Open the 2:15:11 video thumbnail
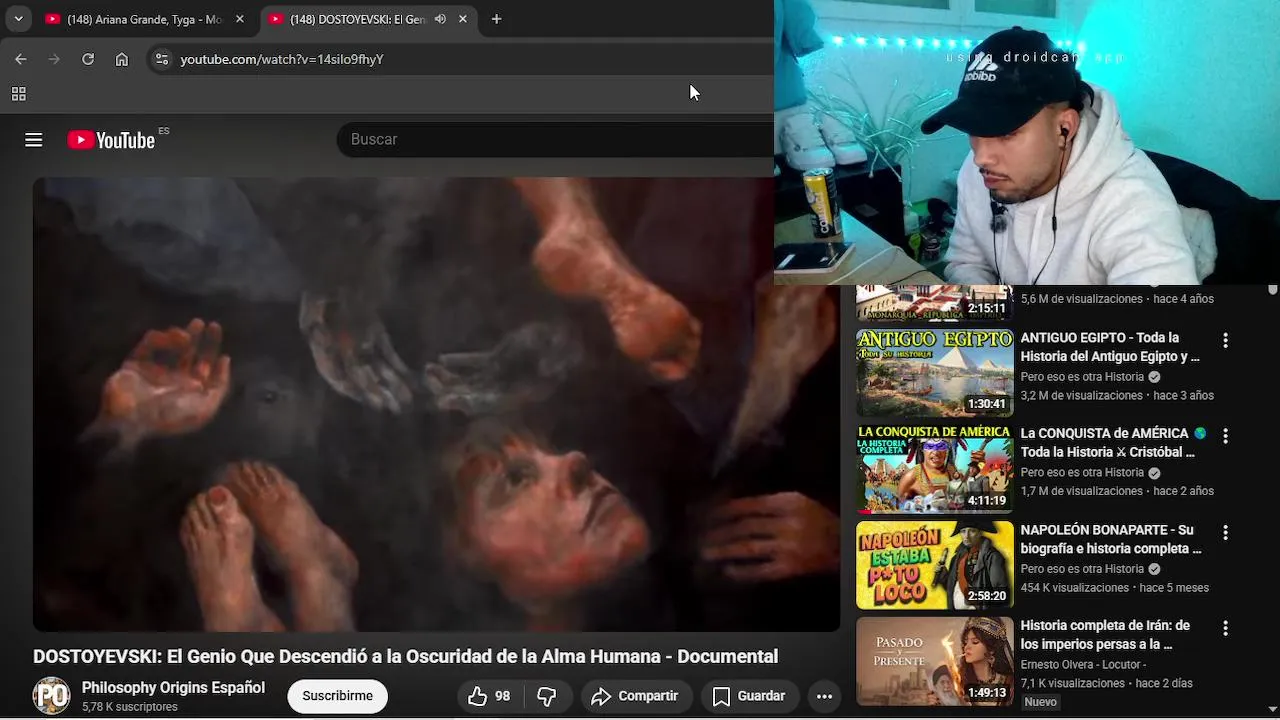 (x=934, y=303)
